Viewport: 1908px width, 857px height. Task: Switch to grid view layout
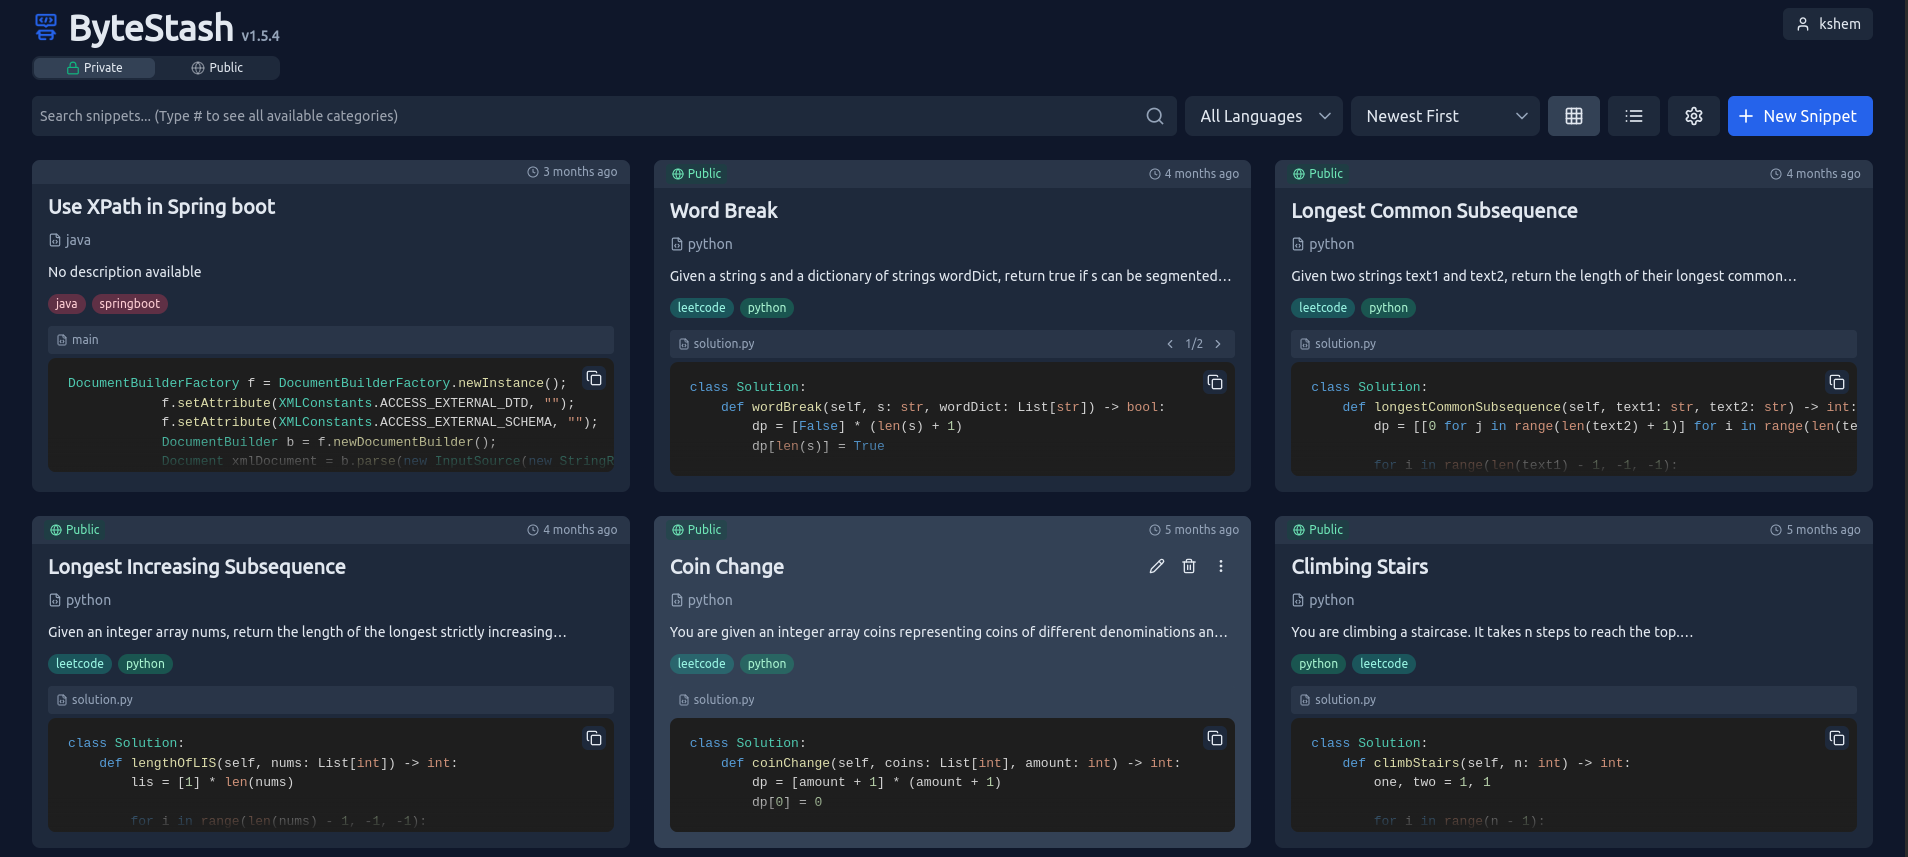(1574, 116)
